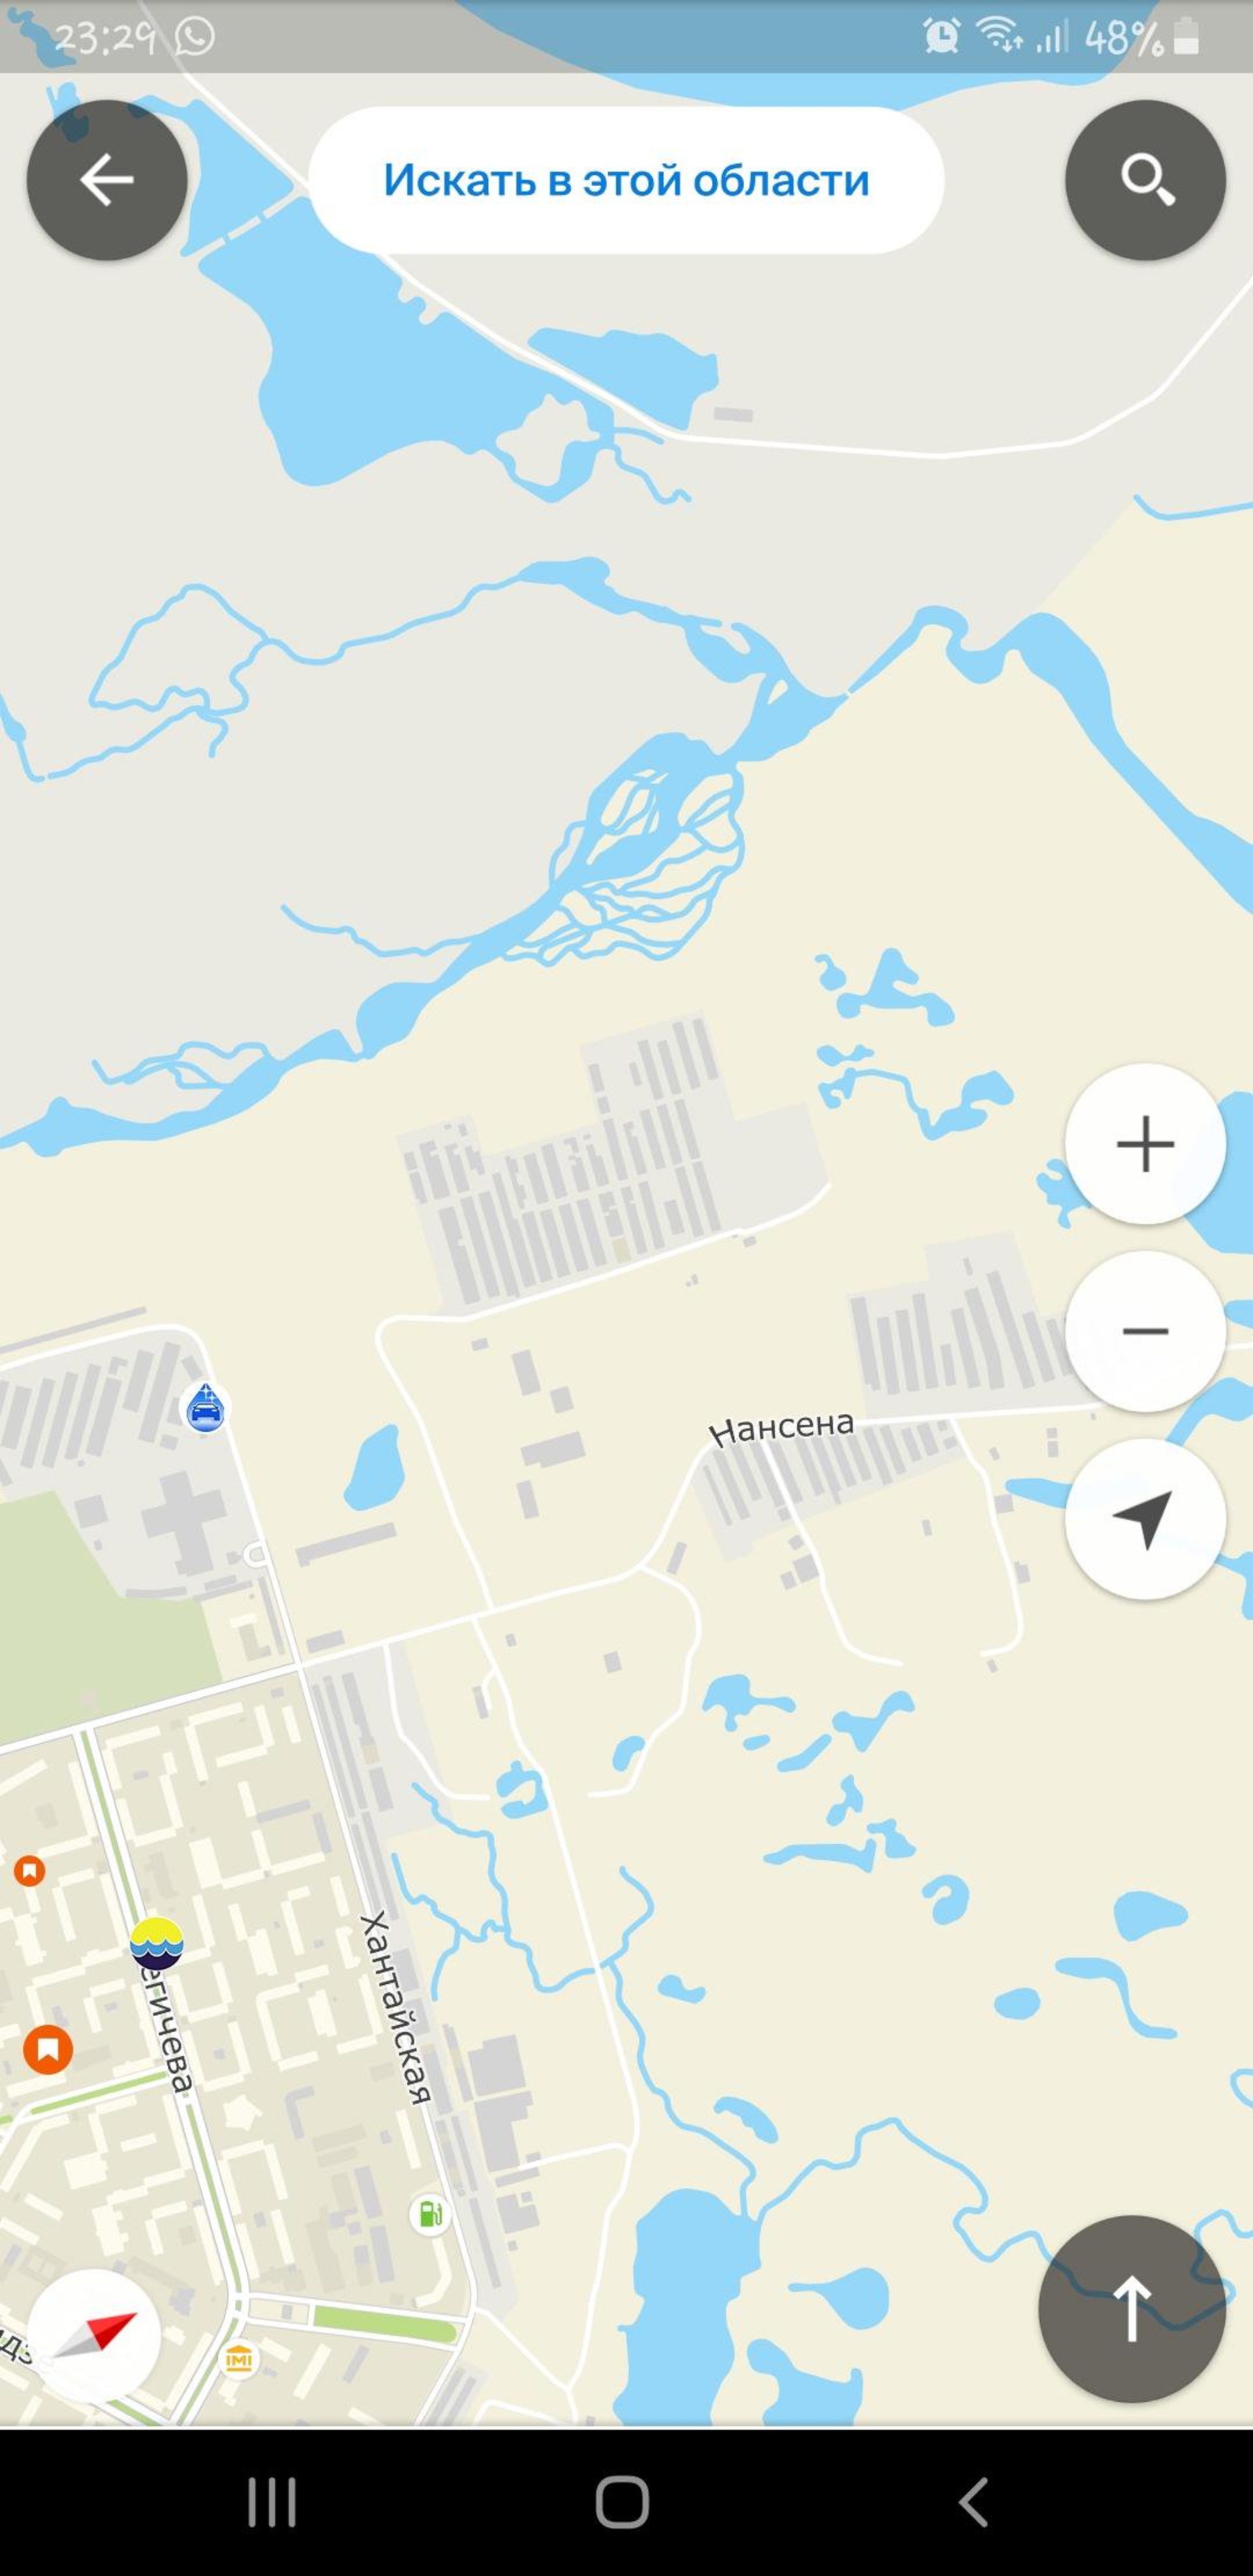Tap 'Искать в этой области' button
This screenshot has height=2576, width=1253.
(x=626, y=180)
